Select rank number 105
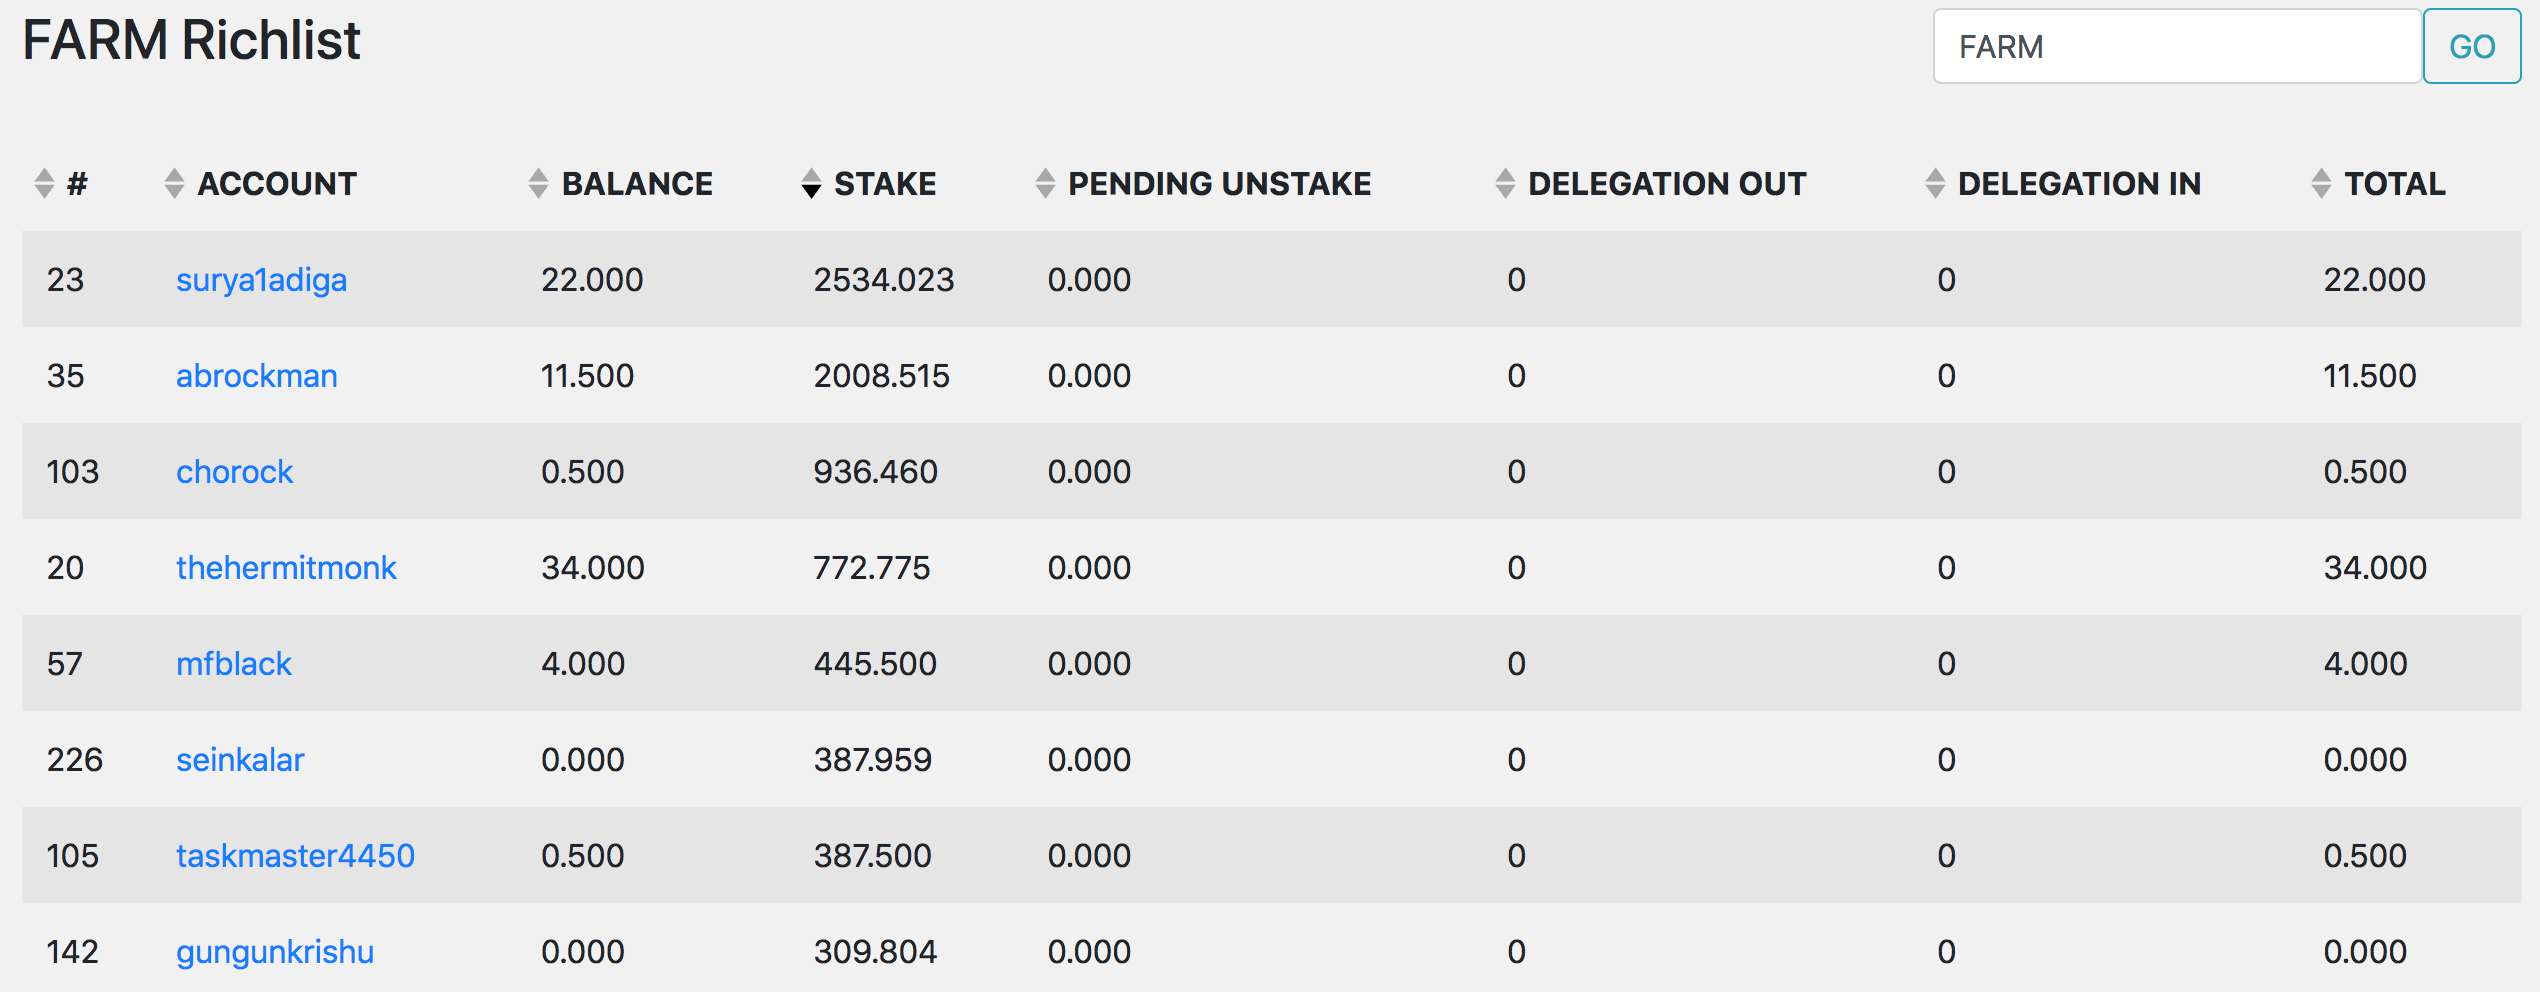Image resolution: width=2540 pixels, height=992 pixels. 73,856
